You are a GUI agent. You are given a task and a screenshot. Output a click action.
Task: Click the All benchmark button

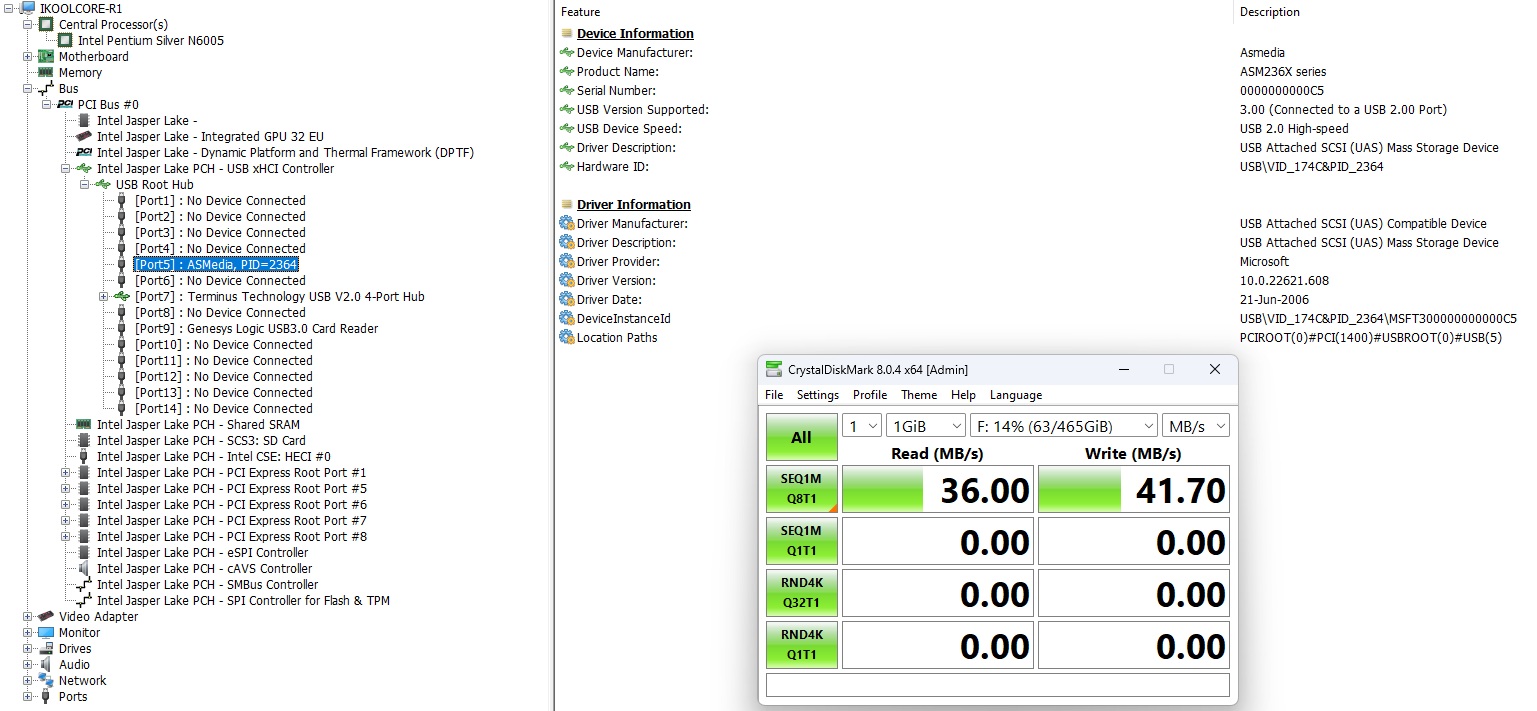802,438
